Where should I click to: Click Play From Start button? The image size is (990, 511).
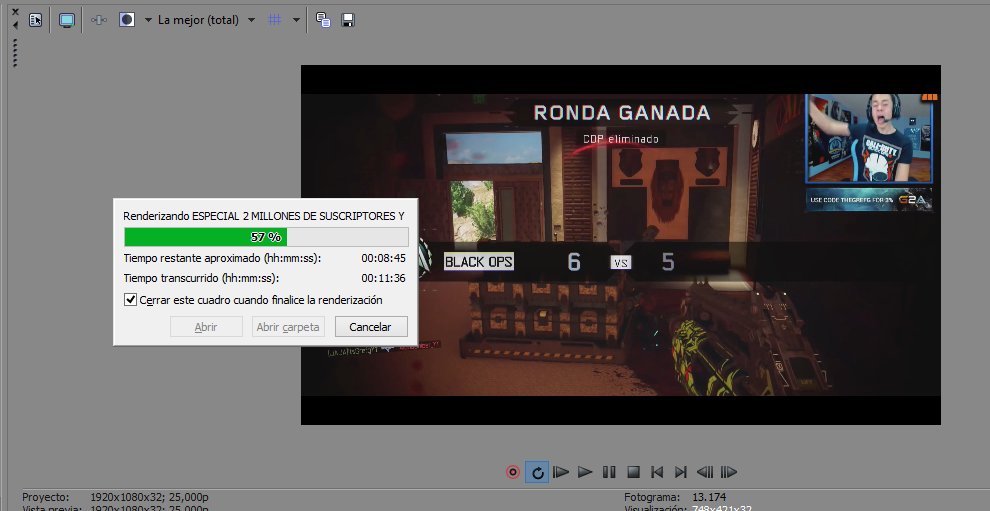click(561, 472)
